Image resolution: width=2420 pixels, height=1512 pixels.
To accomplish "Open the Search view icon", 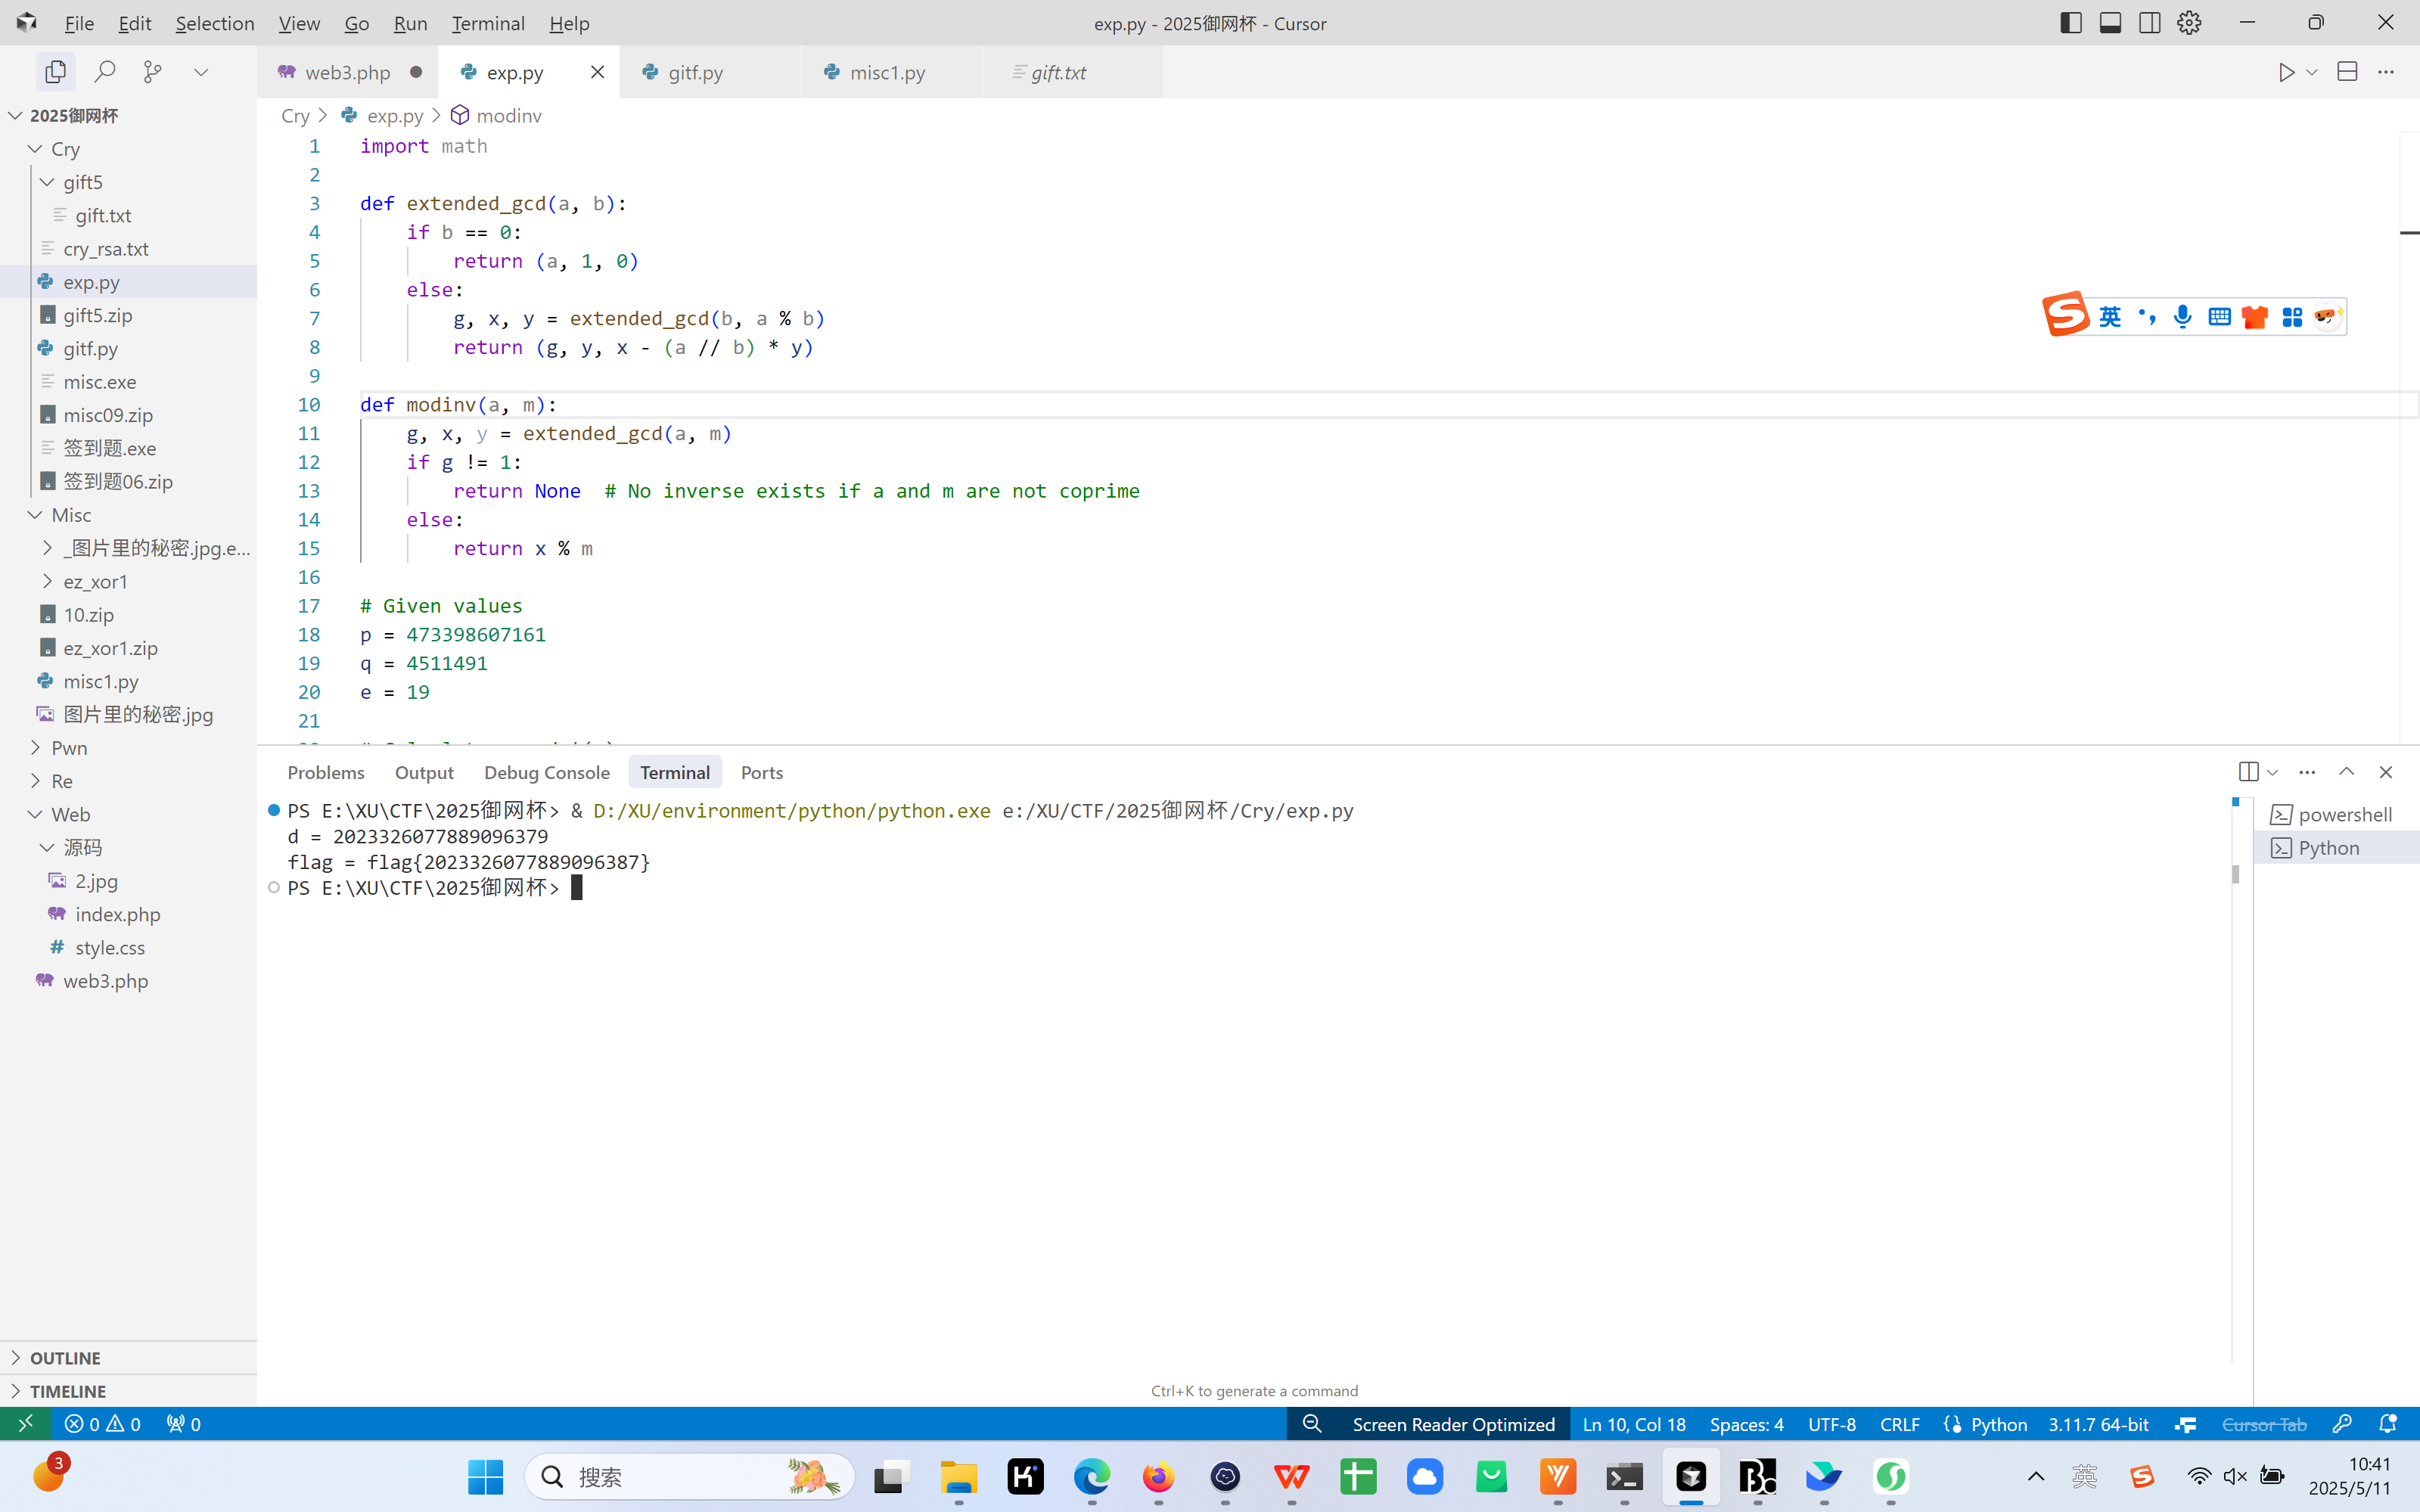I will point(104,72).
